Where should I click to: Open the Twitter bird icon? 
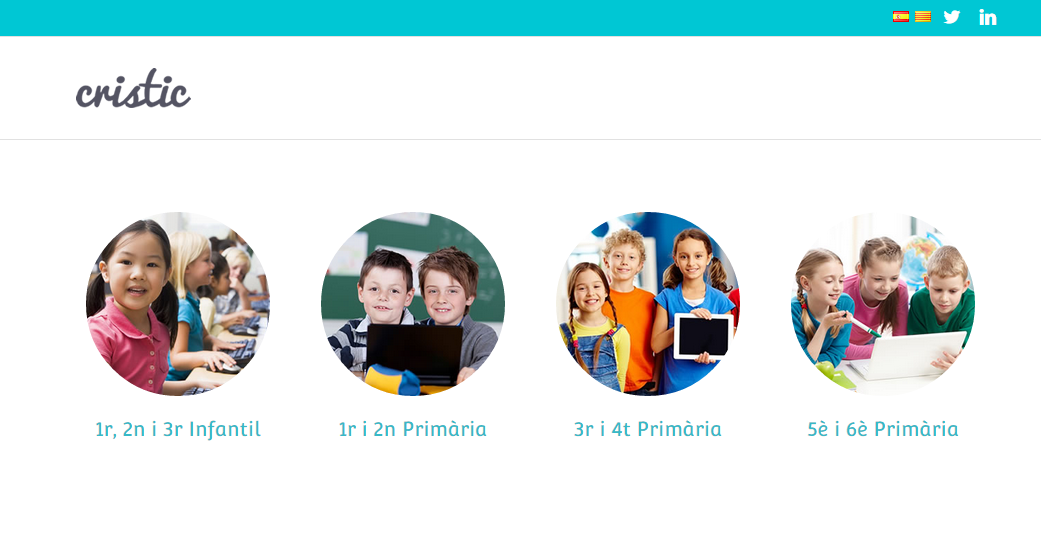tap(951, 17)
